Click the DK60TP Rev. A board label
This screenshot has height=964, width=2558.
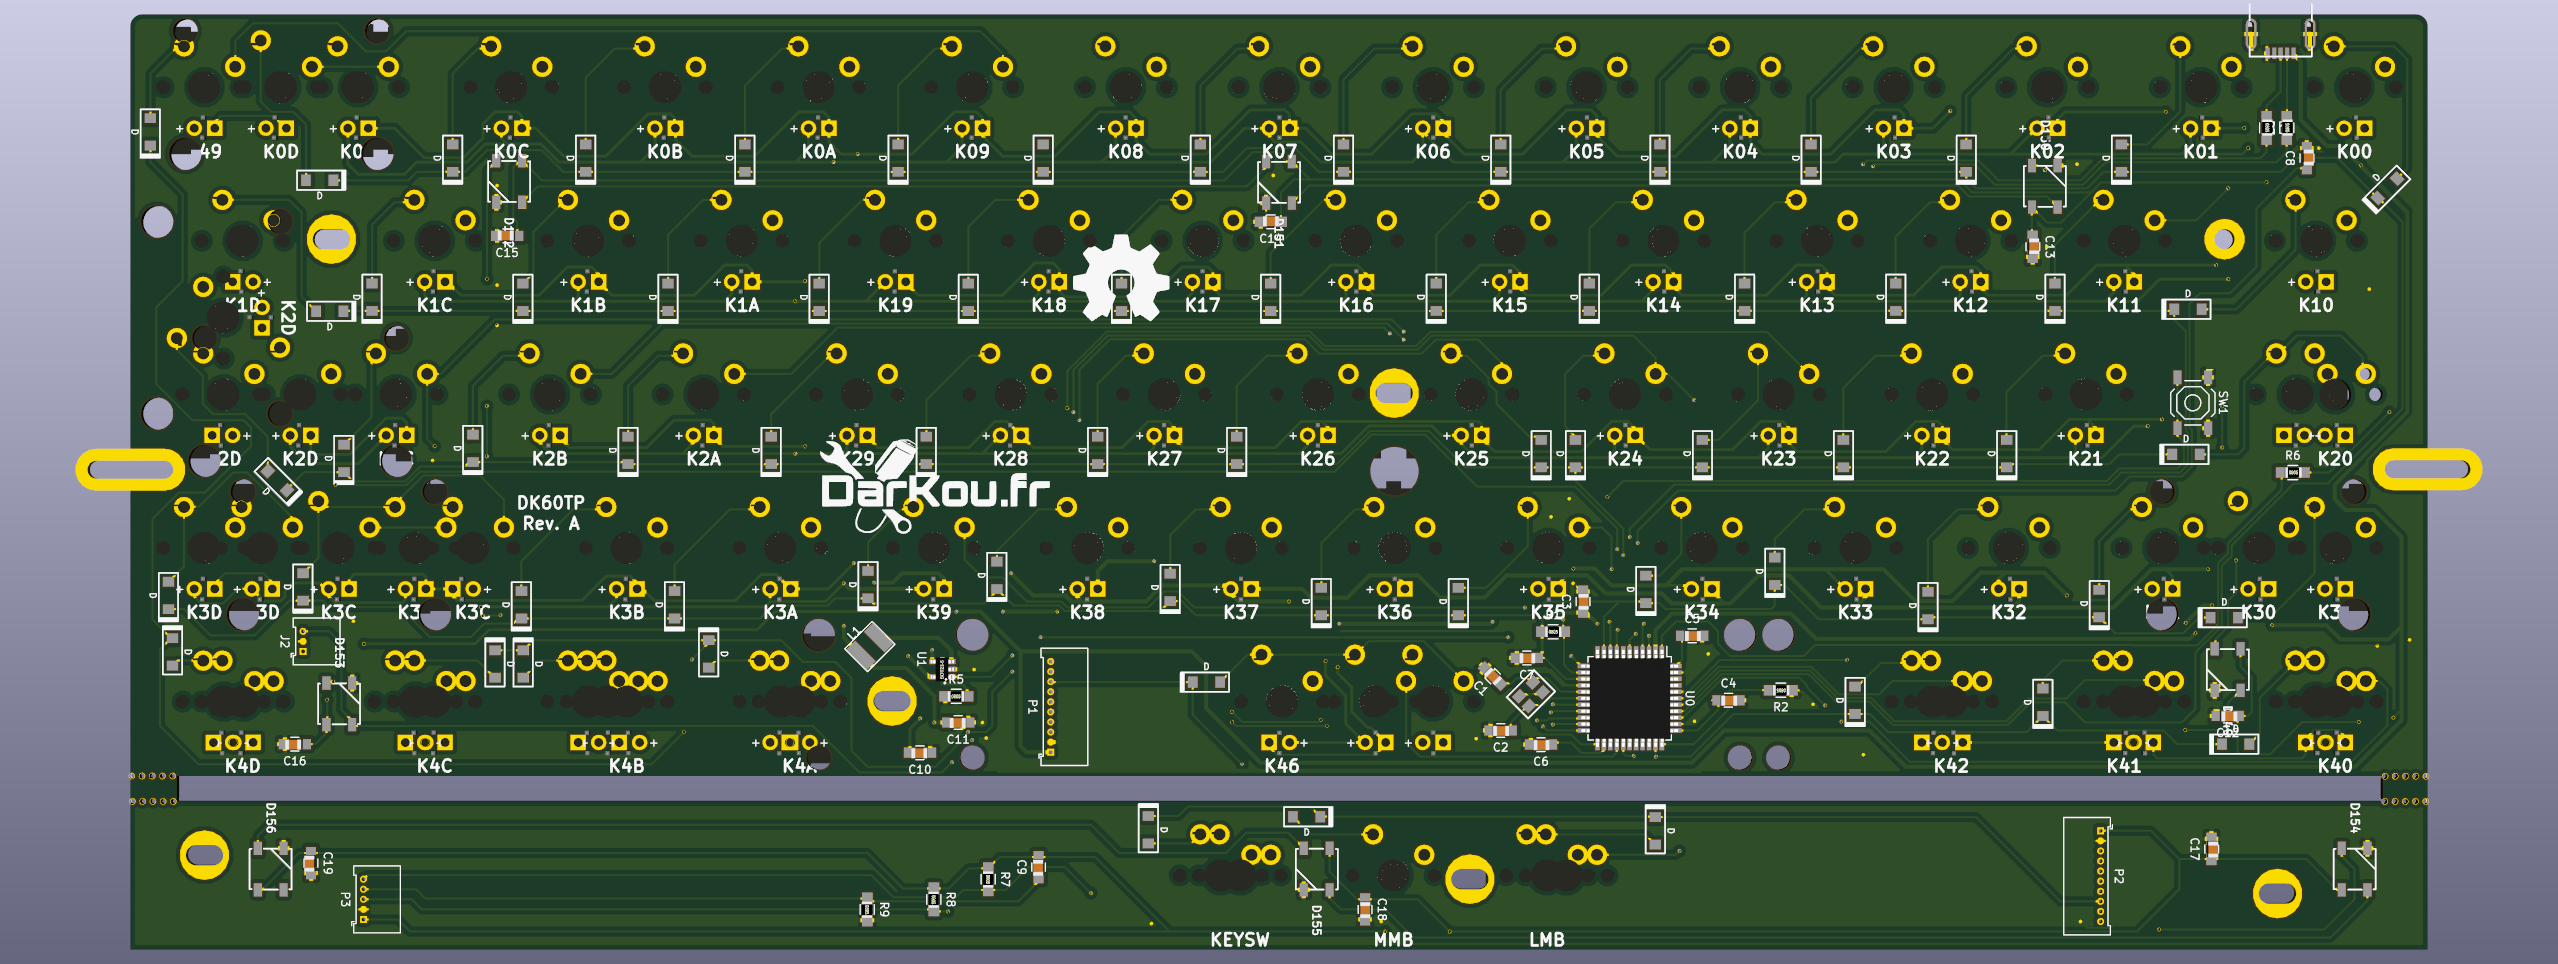click(550, 513)
